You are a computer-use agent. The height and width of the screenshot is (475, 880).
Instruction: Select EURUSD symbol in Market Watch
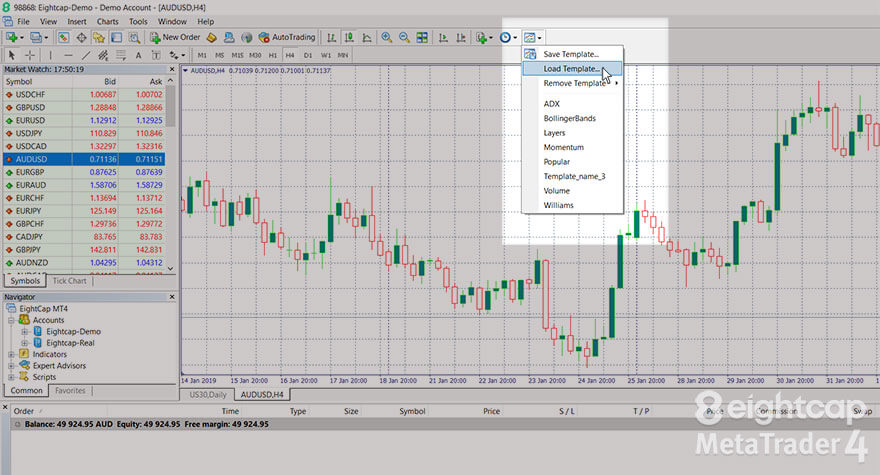tap(30, 120)
